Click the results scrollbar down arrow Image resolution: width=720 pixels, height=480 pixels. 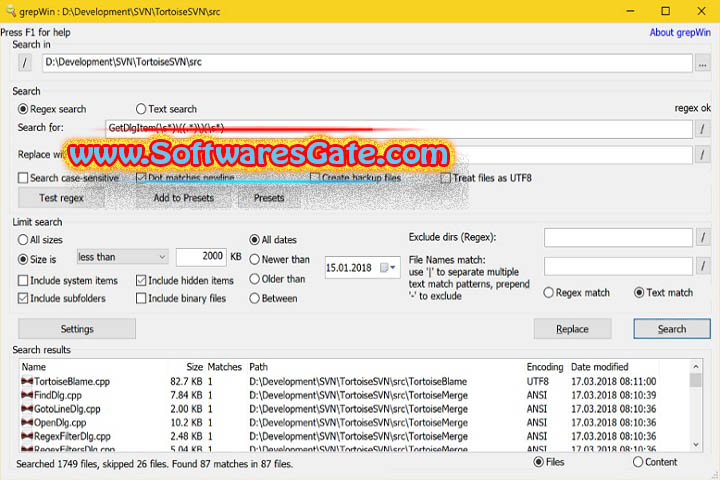tap(696, 445)
